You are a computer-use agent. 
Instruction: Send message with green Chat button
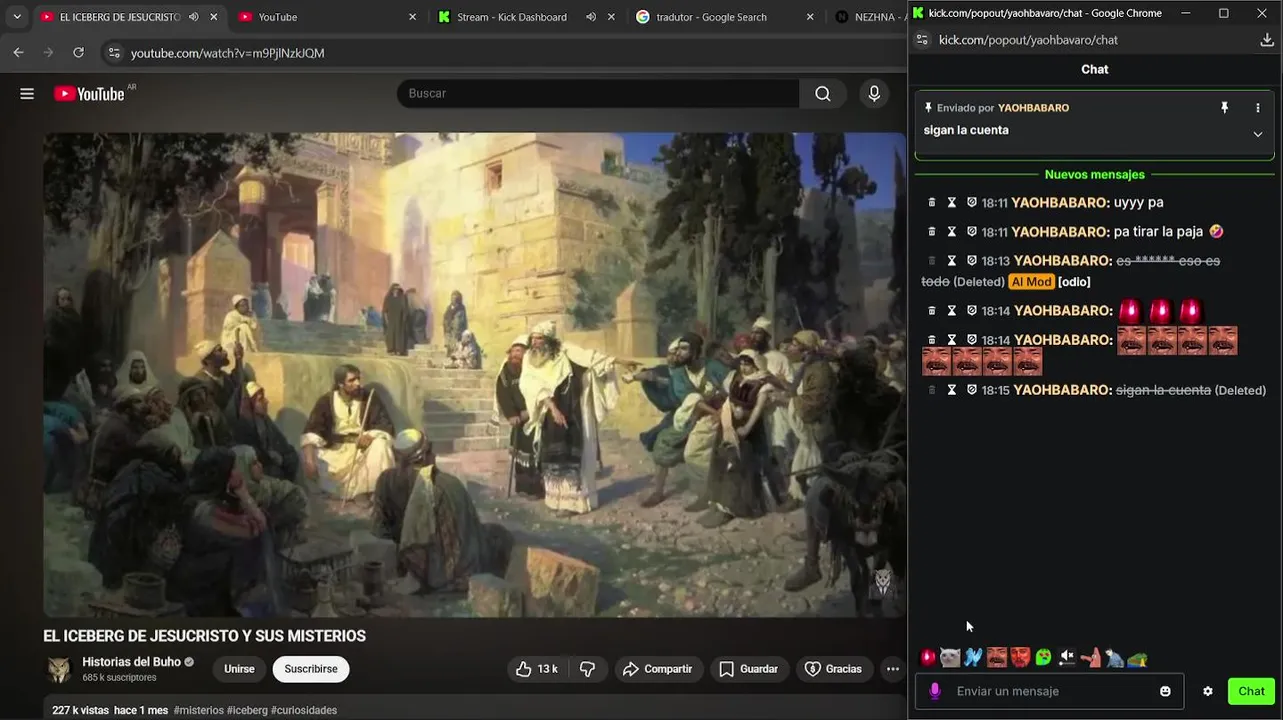pos(1252,691)
